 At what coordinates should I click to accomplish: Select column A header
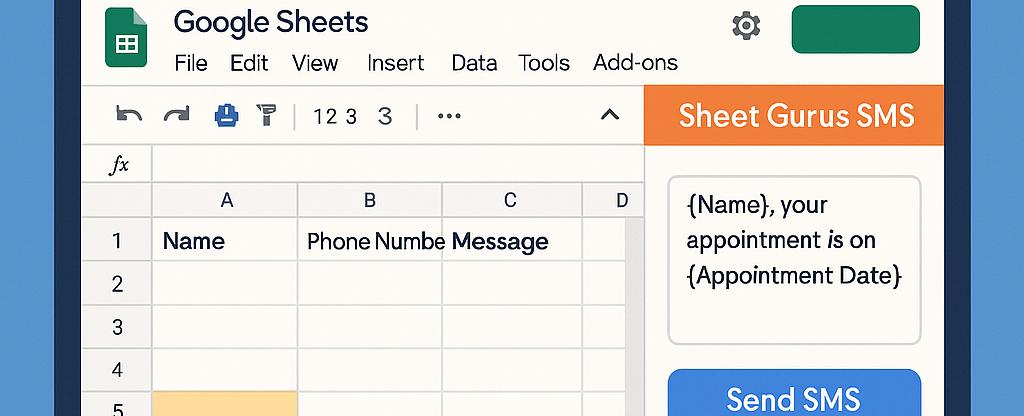tap(225, 200)
